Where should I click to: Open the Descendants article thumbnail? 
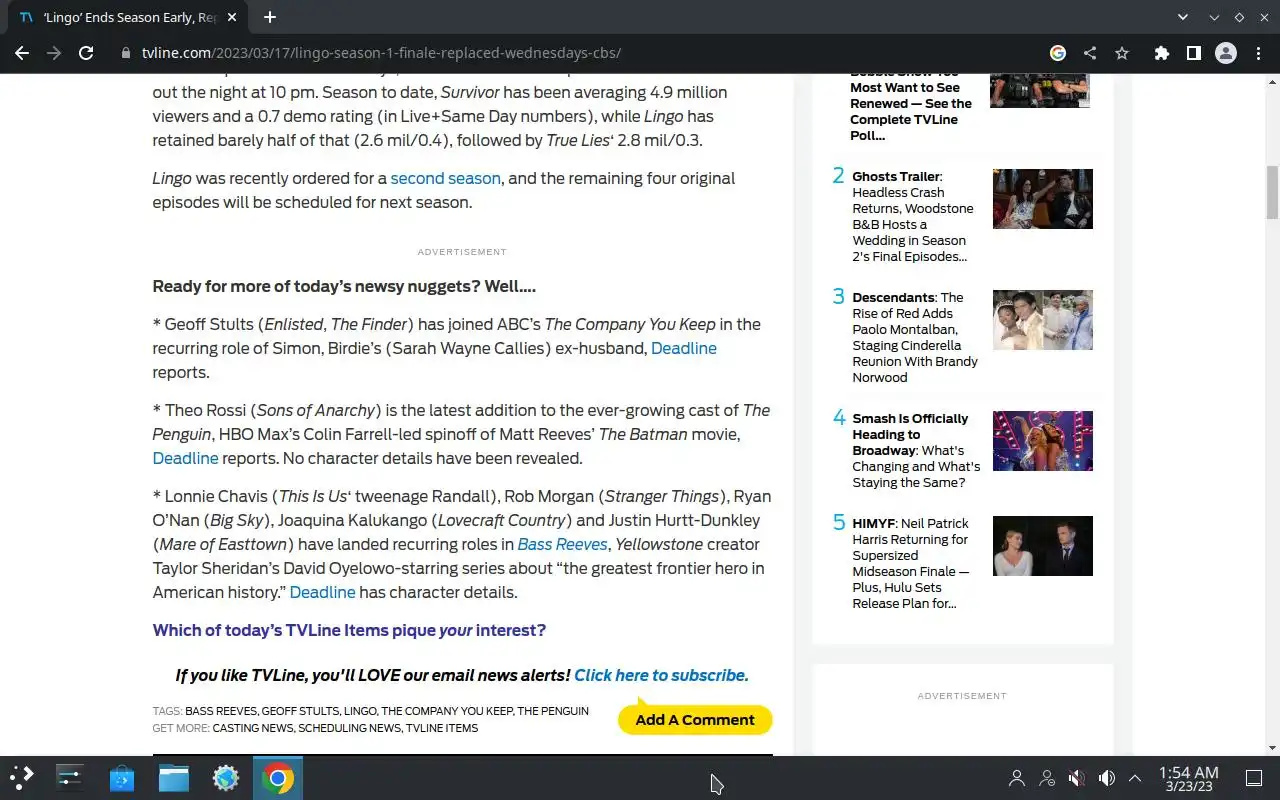click(1042, 319)
